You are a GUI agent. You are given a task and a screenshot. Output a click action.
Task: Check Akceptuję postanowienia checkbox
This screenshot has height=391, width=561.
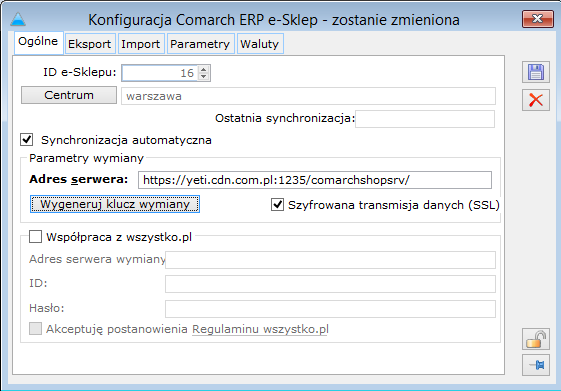pos(35,328)
